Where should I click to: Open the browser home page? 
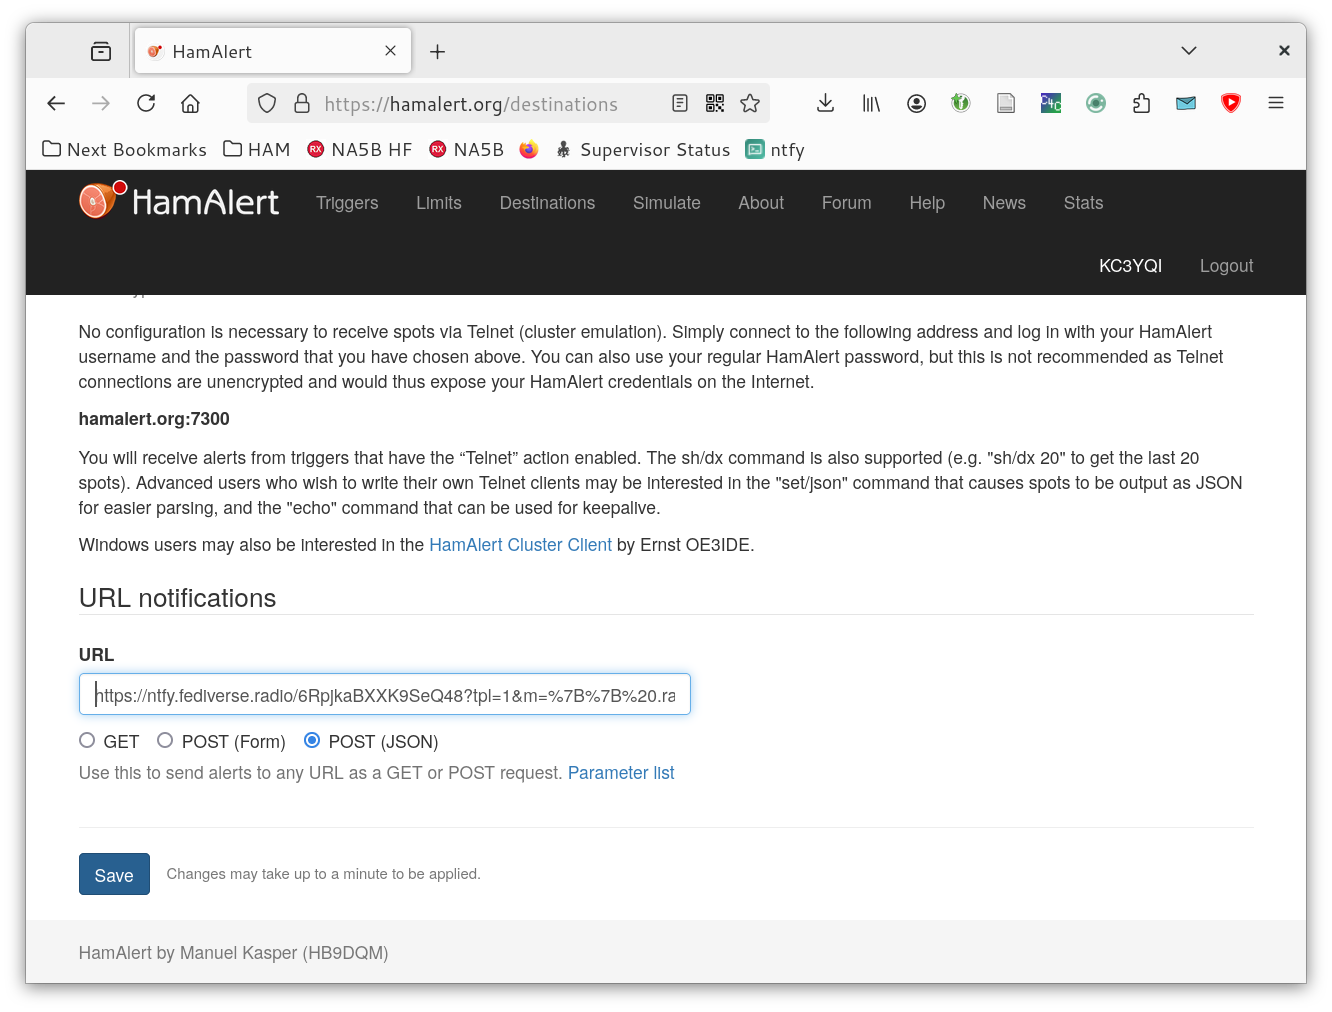click(190, 103)
